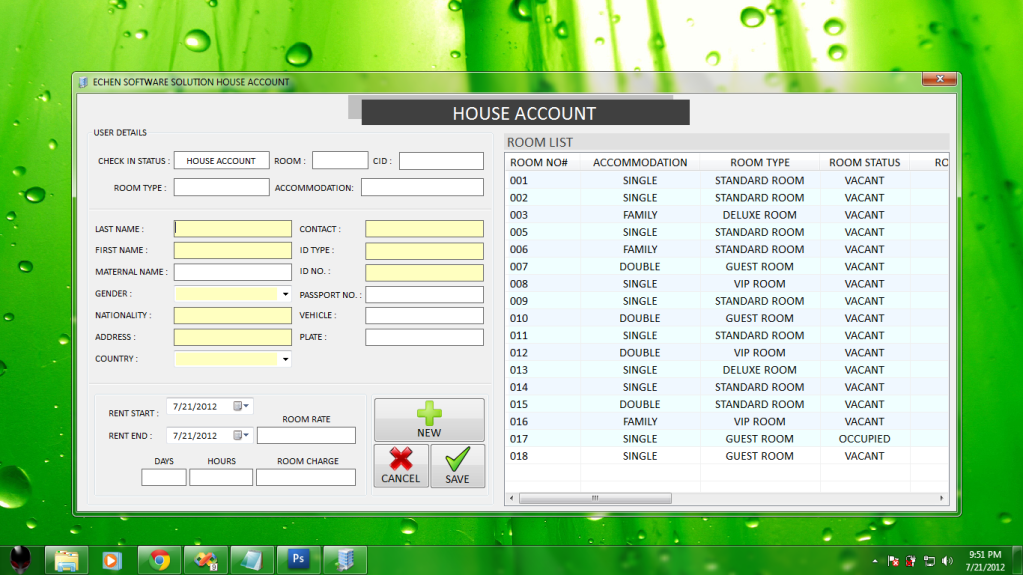
Task: Click the ACCOMMODATION column header
Action: tap(639, 162)
